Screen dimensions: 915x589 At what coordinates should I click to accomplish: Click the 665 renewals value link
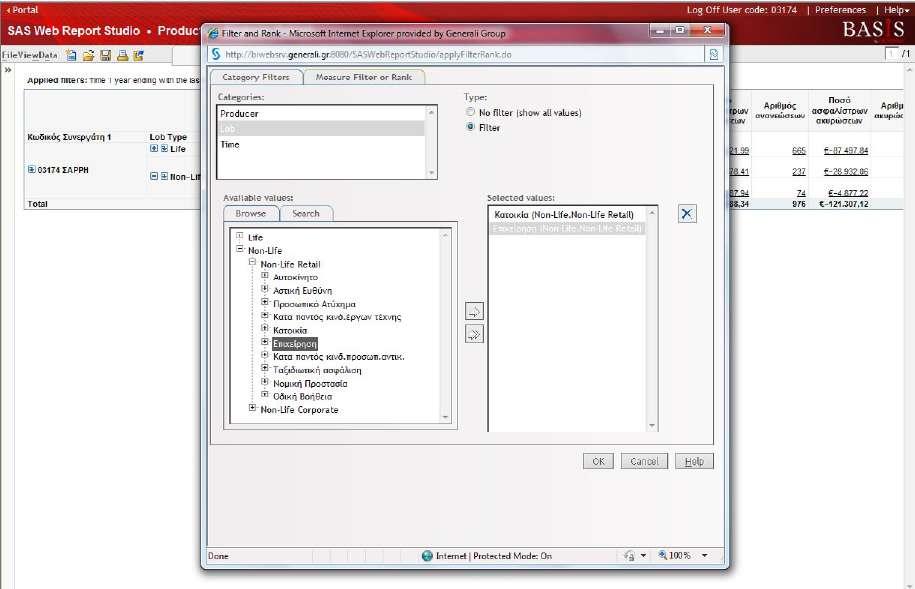tap(799, 151)
